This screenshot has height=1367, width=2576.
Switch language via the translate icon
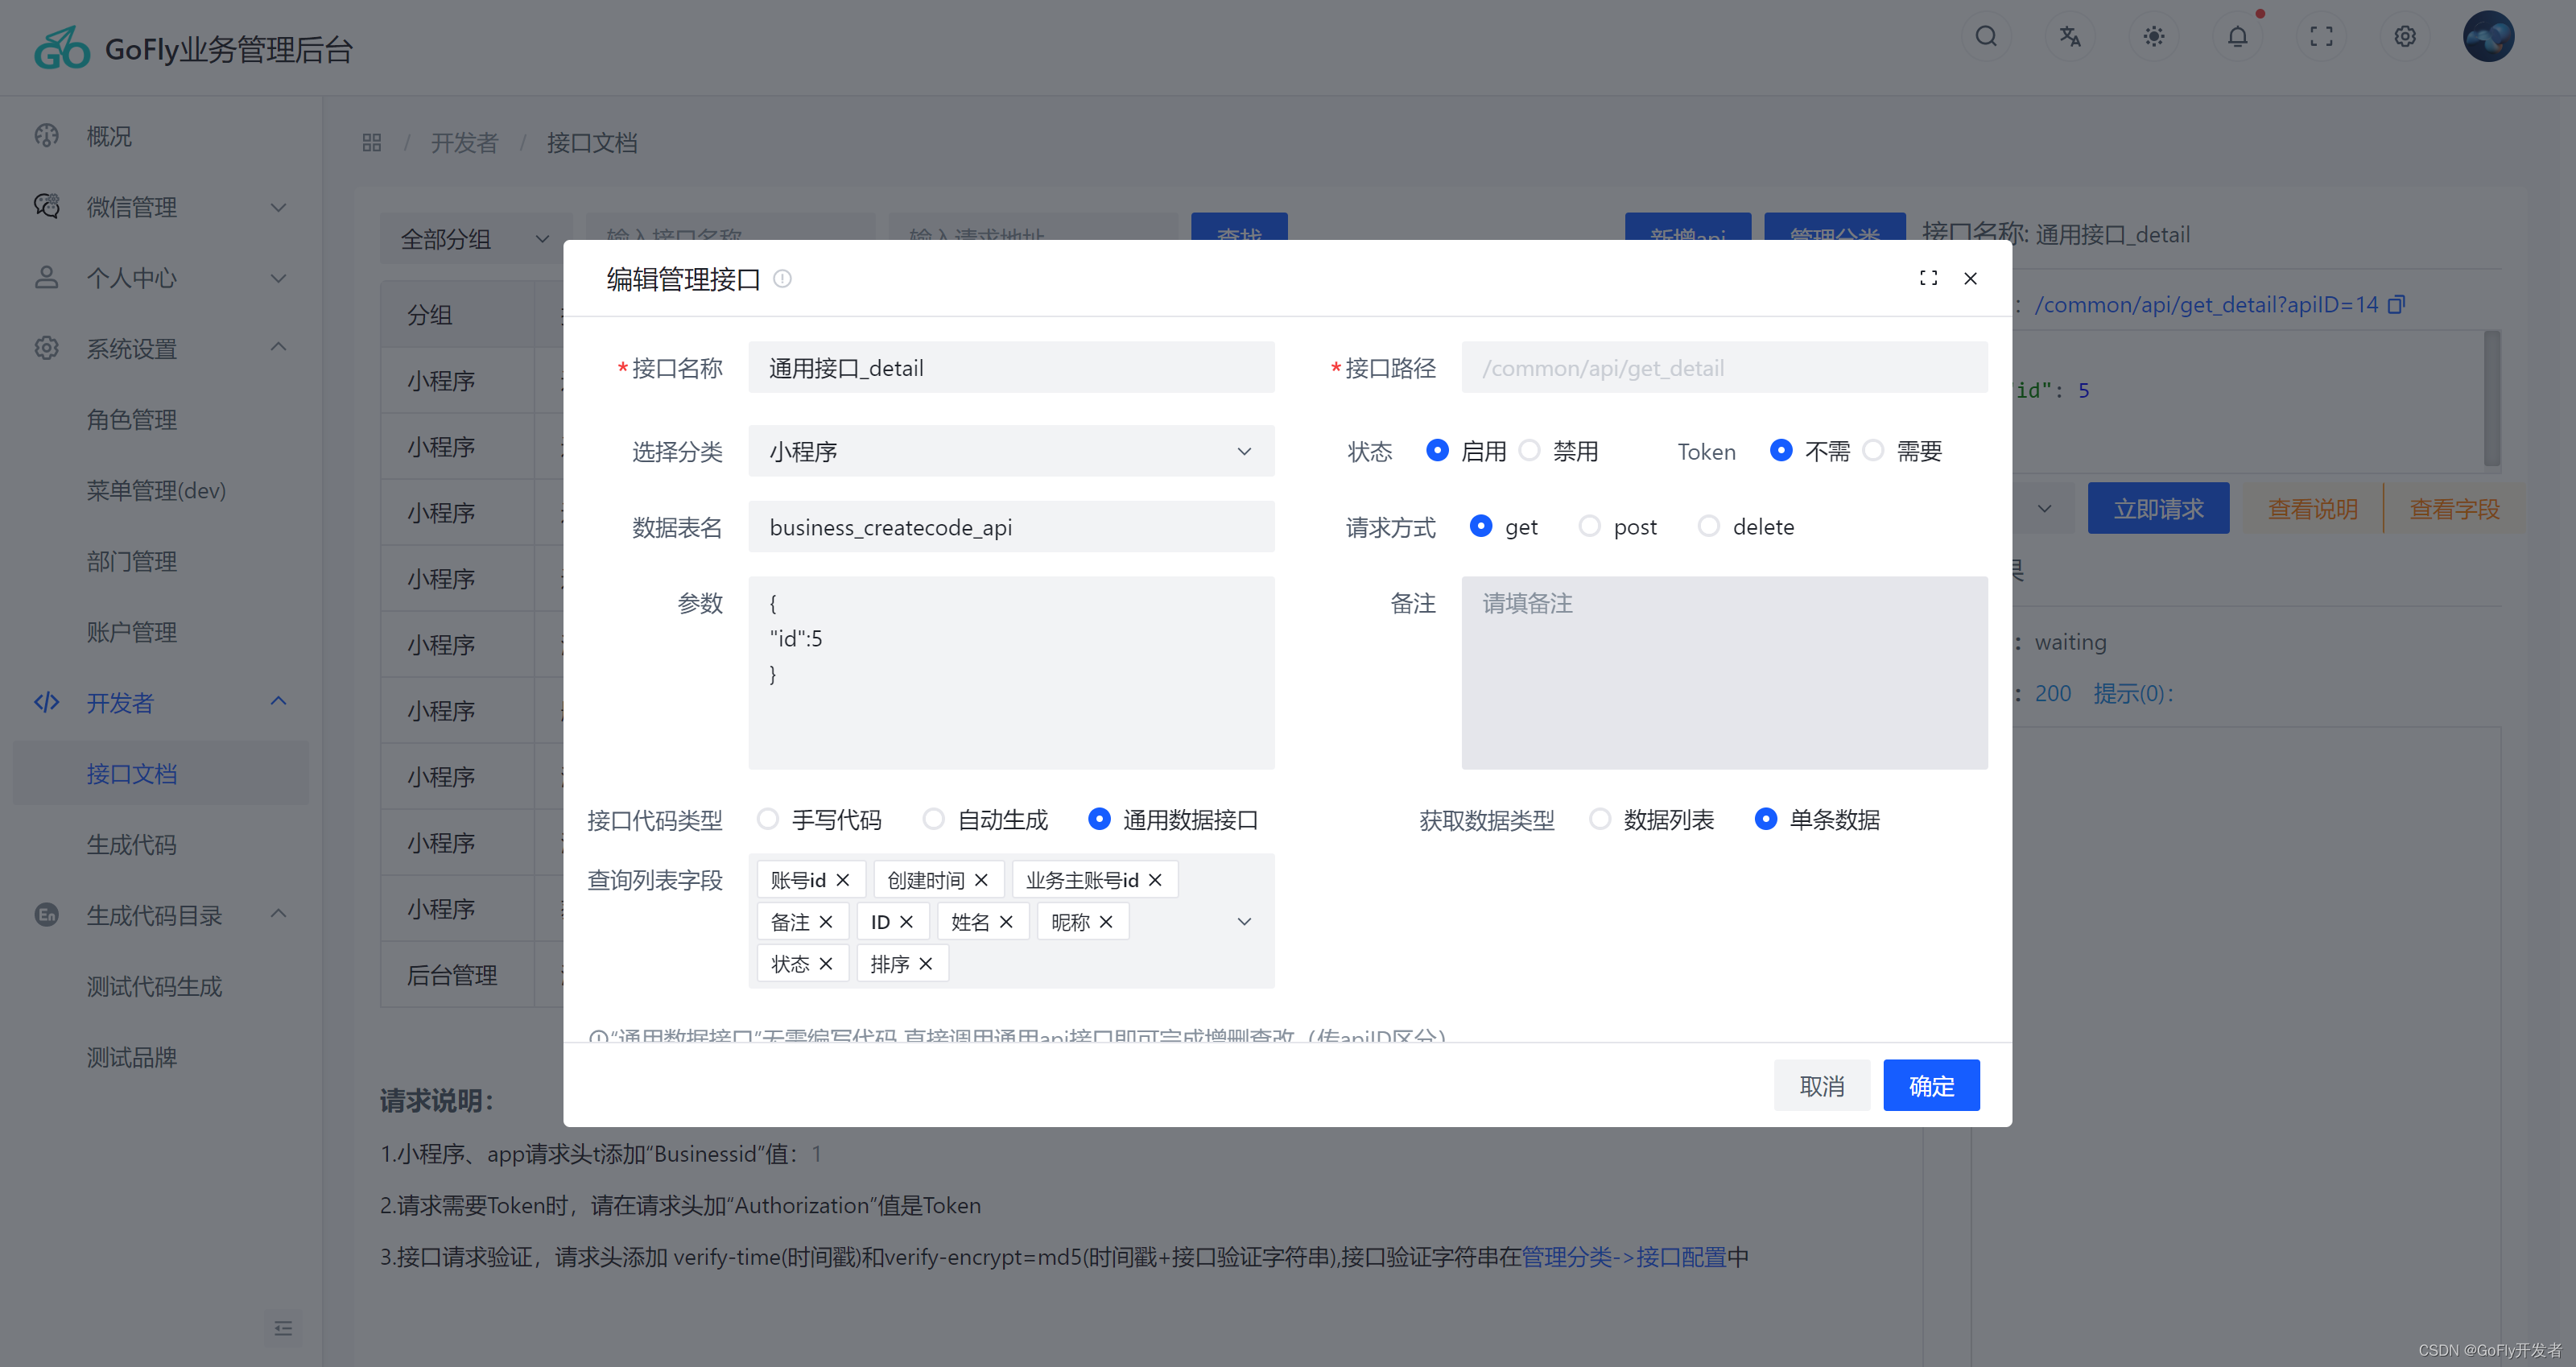click(2070, 37)
